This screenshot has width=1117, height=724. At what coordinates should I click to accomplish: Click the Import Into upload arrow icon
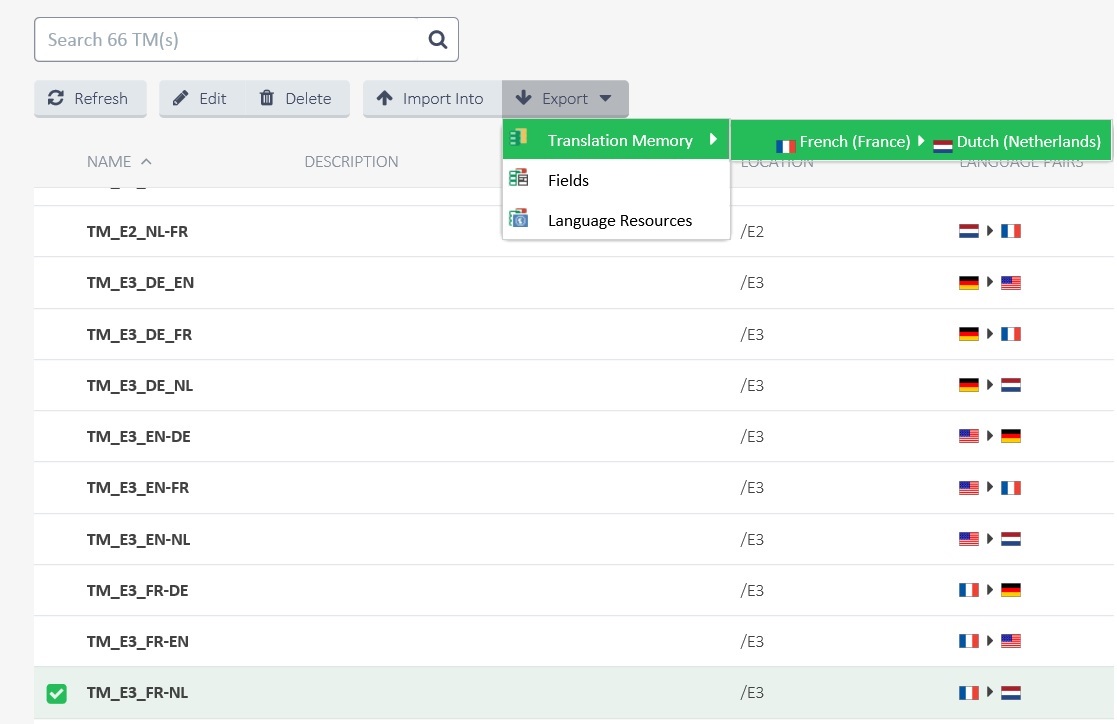(386, 98)
